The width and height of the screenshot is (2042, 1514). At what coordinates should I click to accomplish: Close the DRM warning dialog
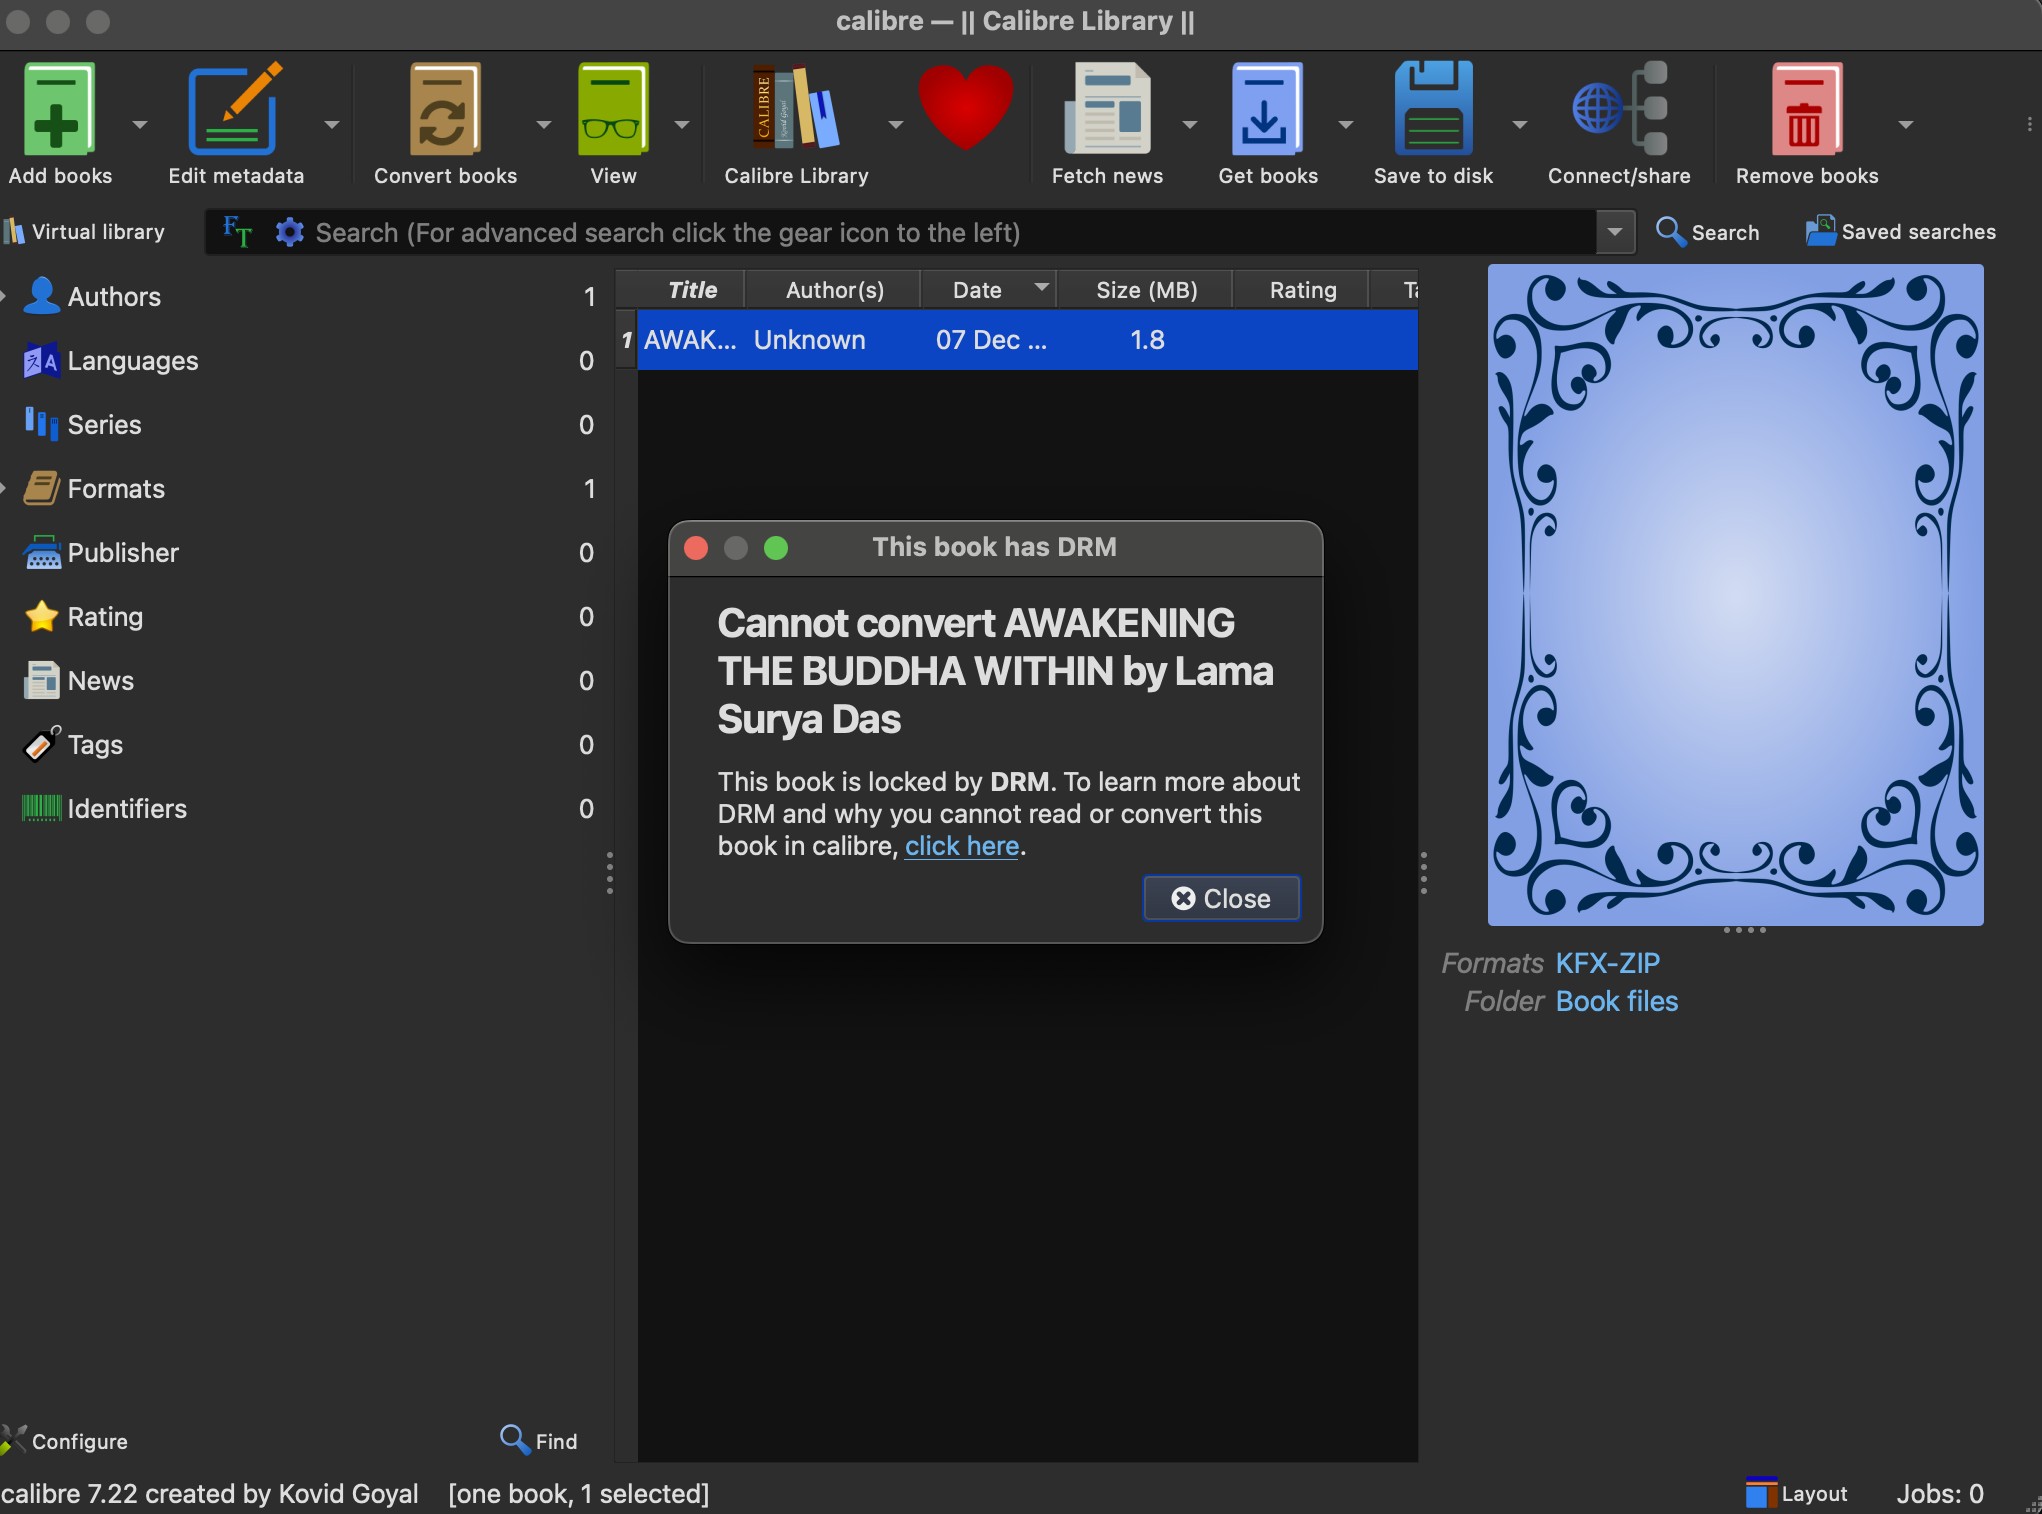coord(1220,898)
